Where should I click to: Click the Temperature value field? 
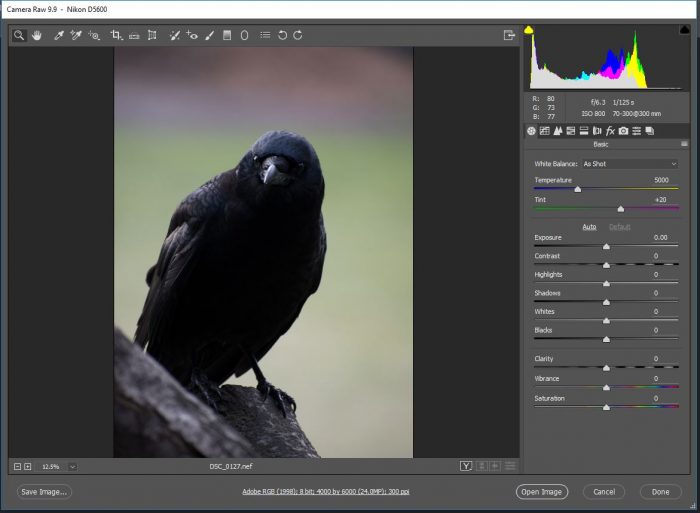coord(660,180)
